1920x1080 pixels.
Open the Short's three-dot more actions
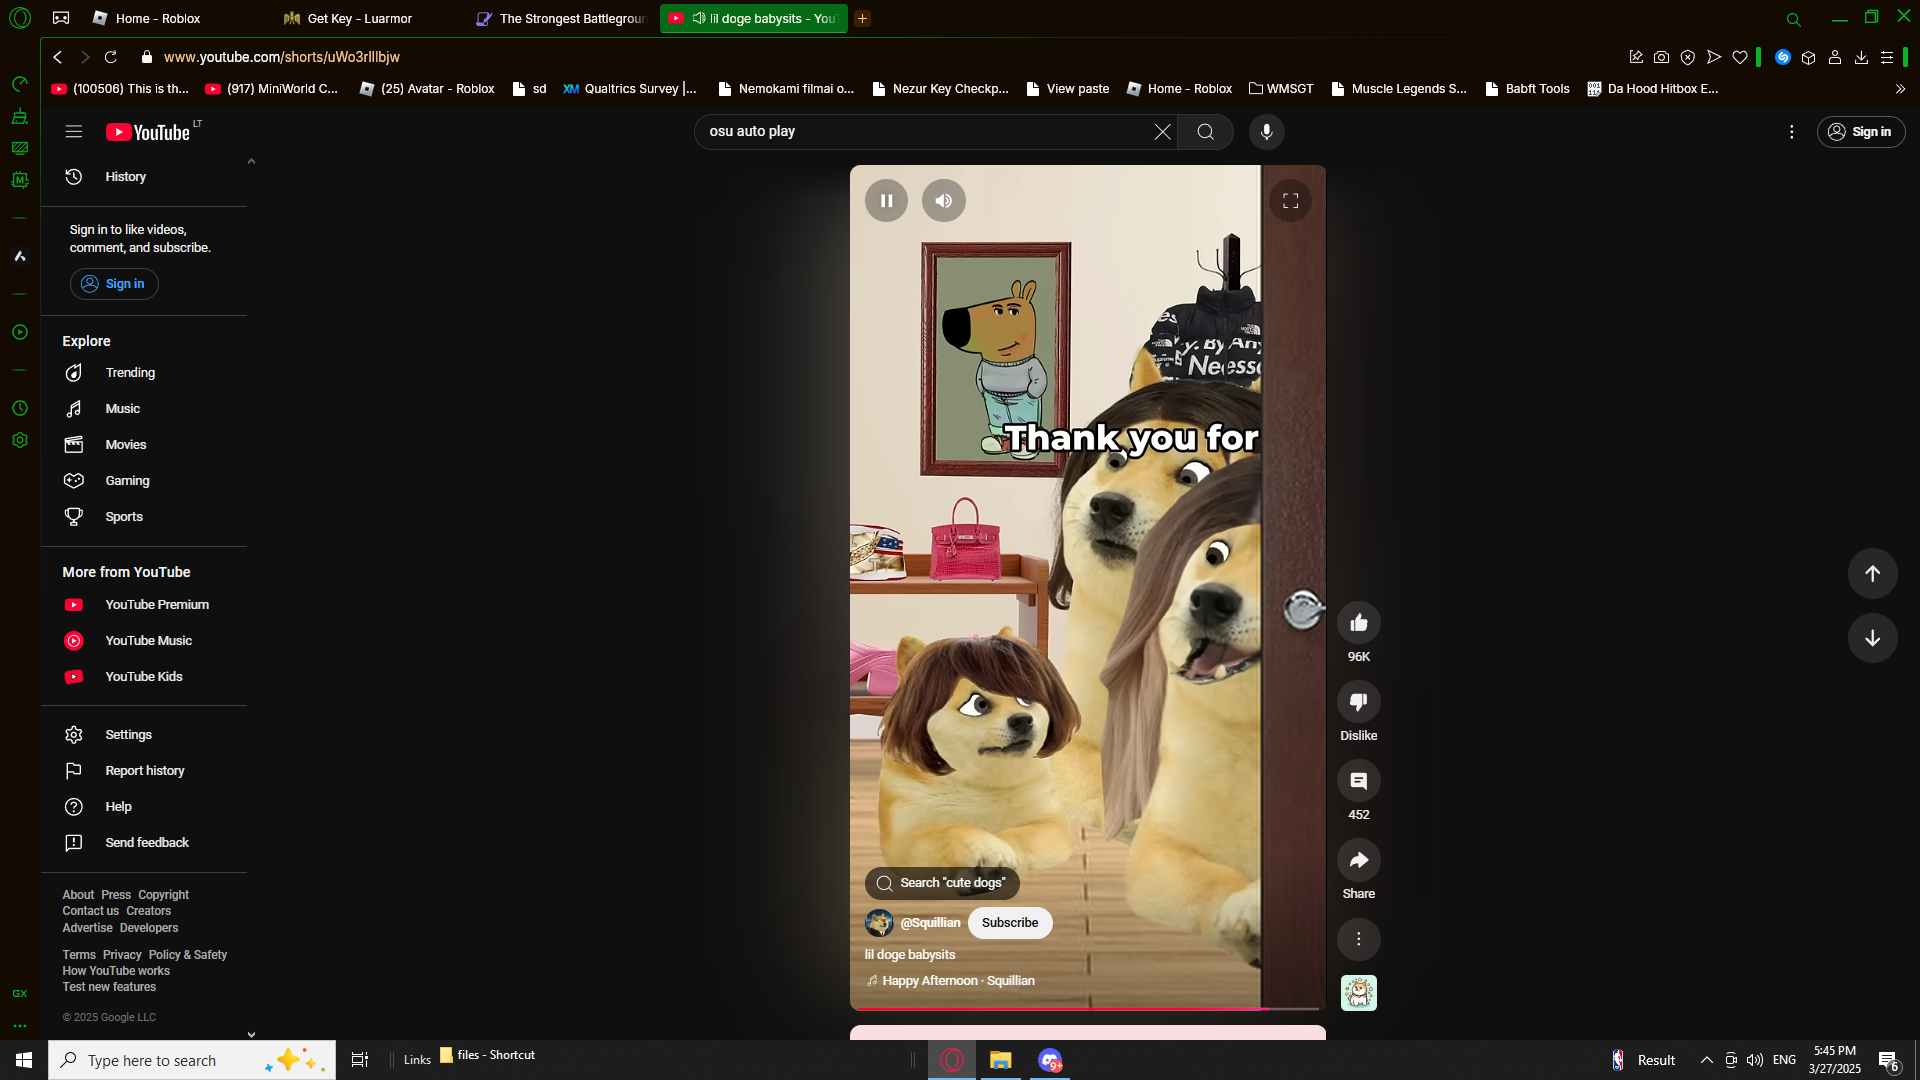coord(1358,939)
